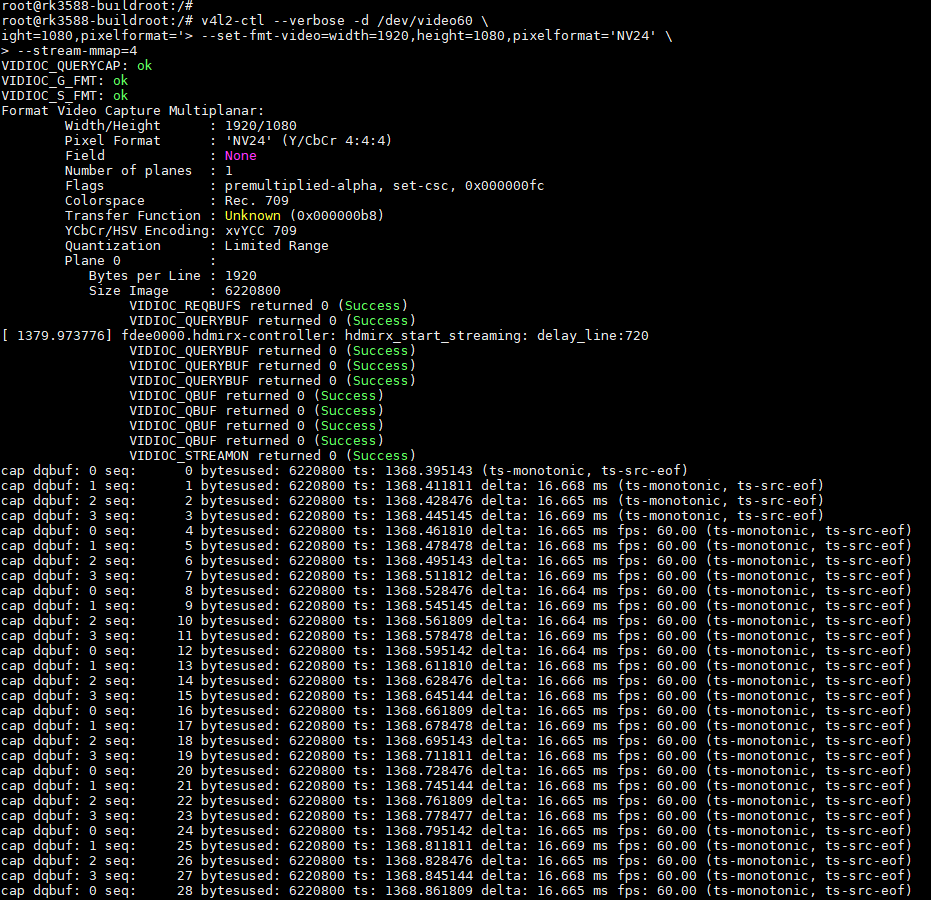Select the Colorspace Rec. 709 value
This screenshot has height=900, width=931.
click(x=257, y=200)
